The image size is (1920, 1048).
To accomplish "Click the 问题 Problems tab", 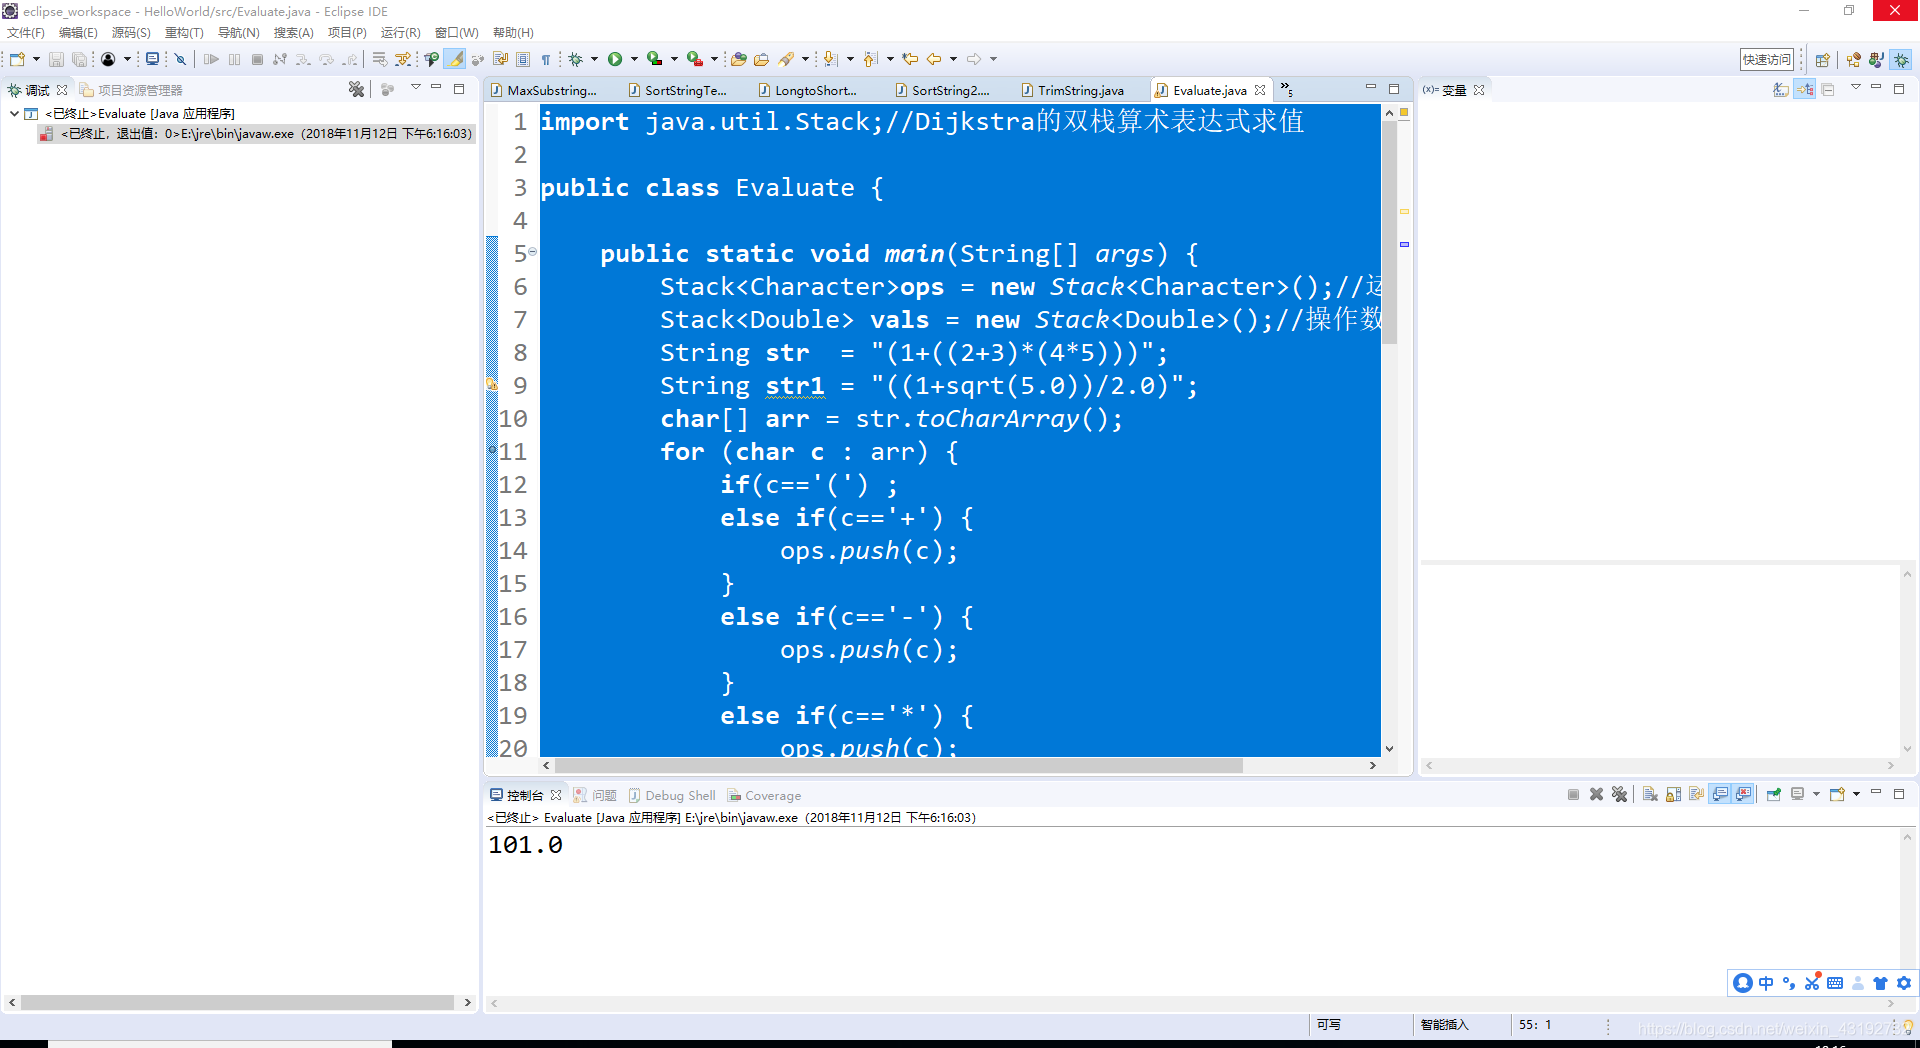I will pyautogui.click(x=595, y=796).
